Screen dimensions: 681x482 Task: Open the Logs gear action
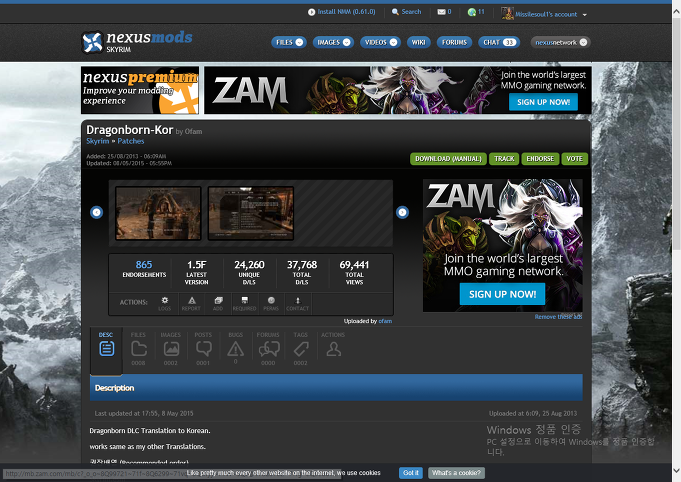click(165, 303)
